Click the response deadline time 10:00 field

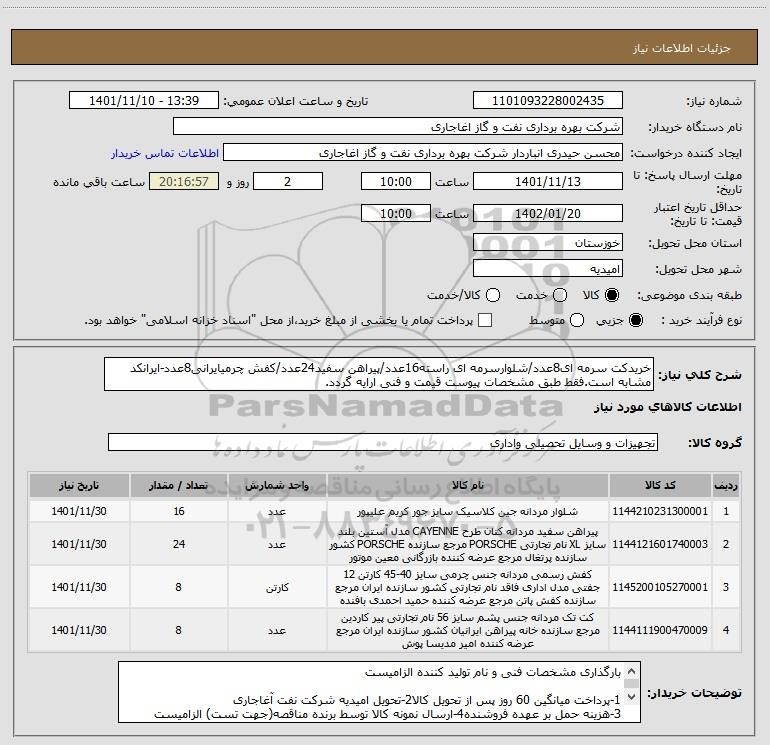pos(396,181)
